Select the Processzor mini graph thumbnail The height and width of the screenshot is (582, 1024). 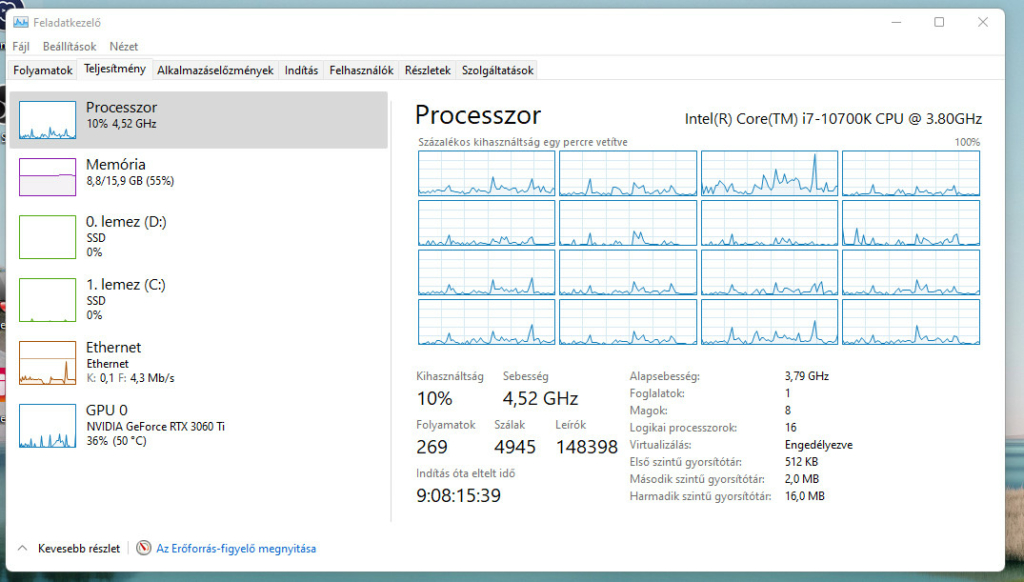point(47,119)
